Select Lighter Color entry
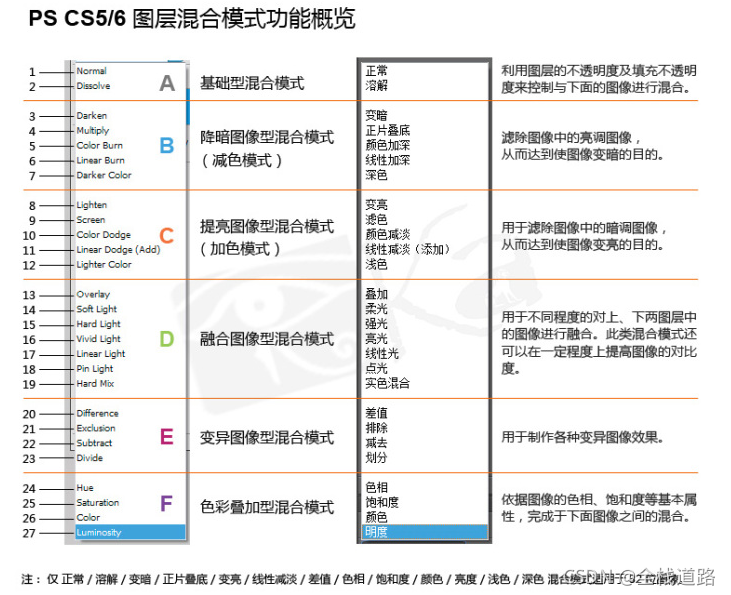Image resolution: width=731 pixels, height=595 pixels. click(103, 265)
